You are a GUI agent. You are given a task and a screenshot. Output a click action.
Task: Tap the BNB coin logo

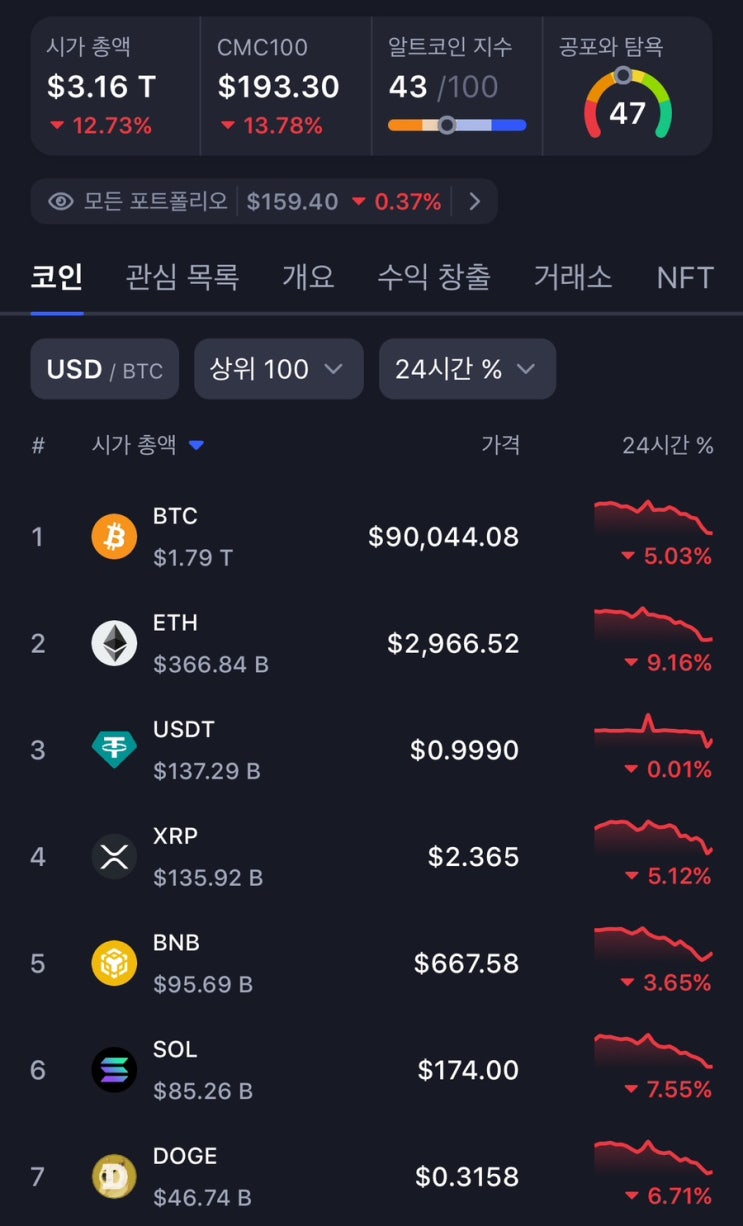click(x=114, y=963)
